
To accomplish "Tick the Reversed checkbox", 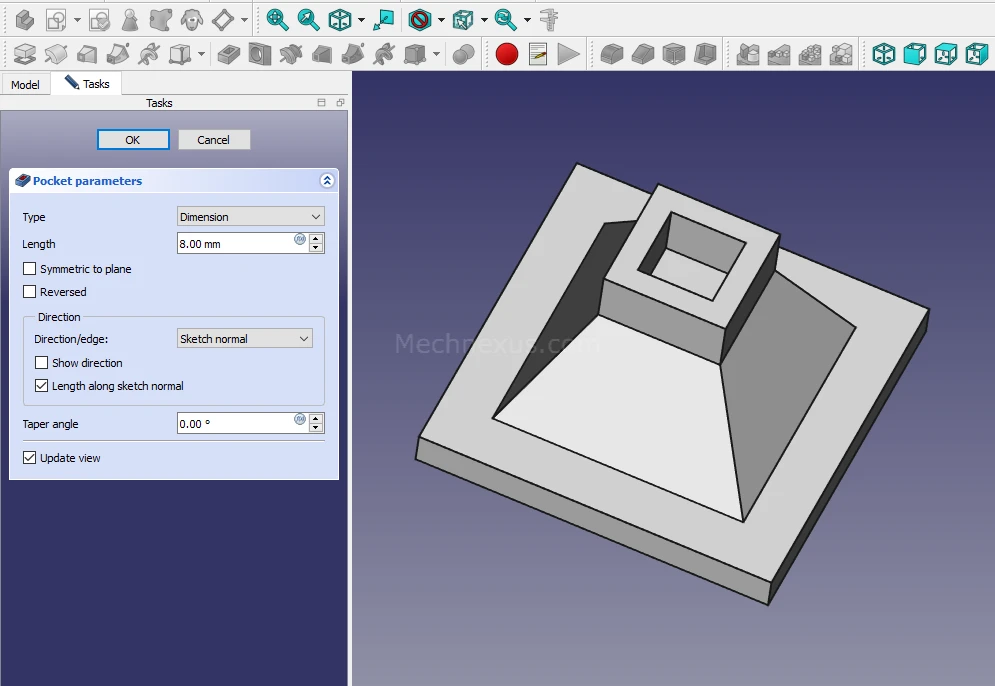I will (30, 292).
